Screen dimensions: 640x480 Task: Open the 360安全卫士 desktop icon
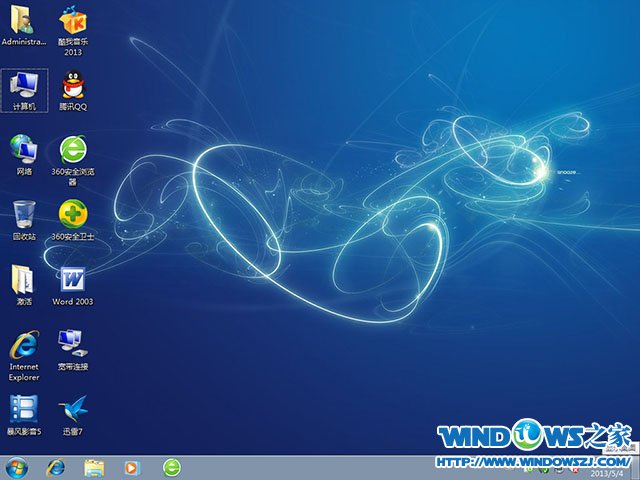click(73, 220)
